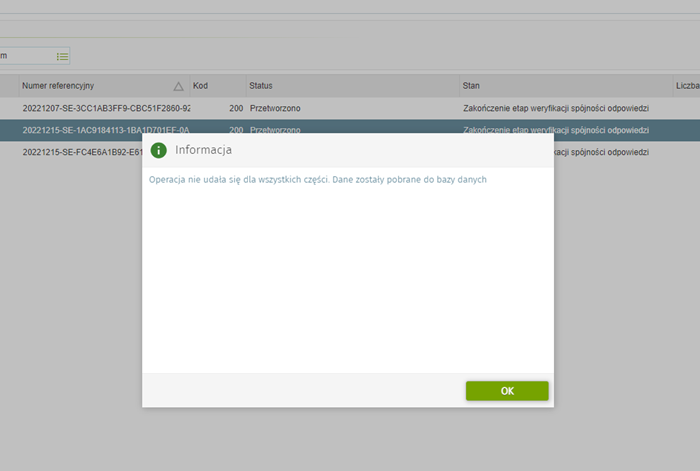Click Przetworzono status in the first row
This screenshot has width=700, height=471.
tap(275, 107)
